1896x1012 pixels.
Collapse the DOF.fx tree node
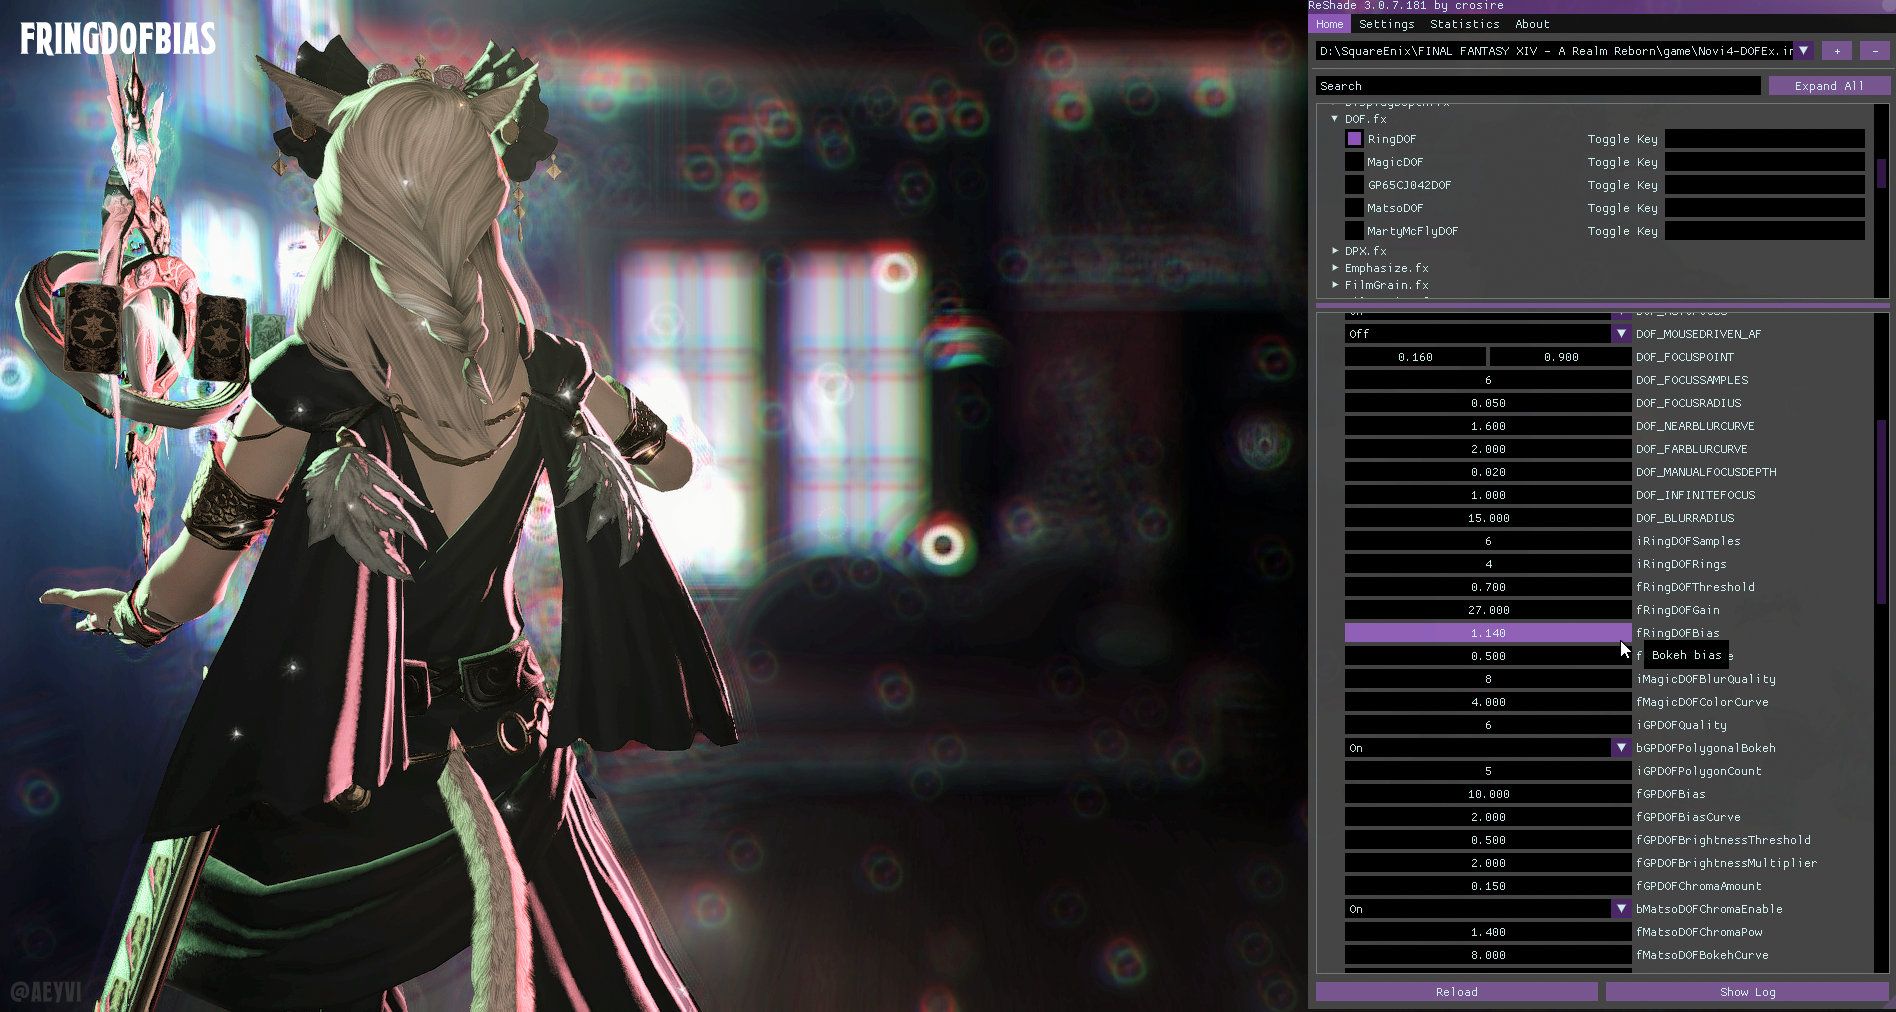pos(1334,118)
